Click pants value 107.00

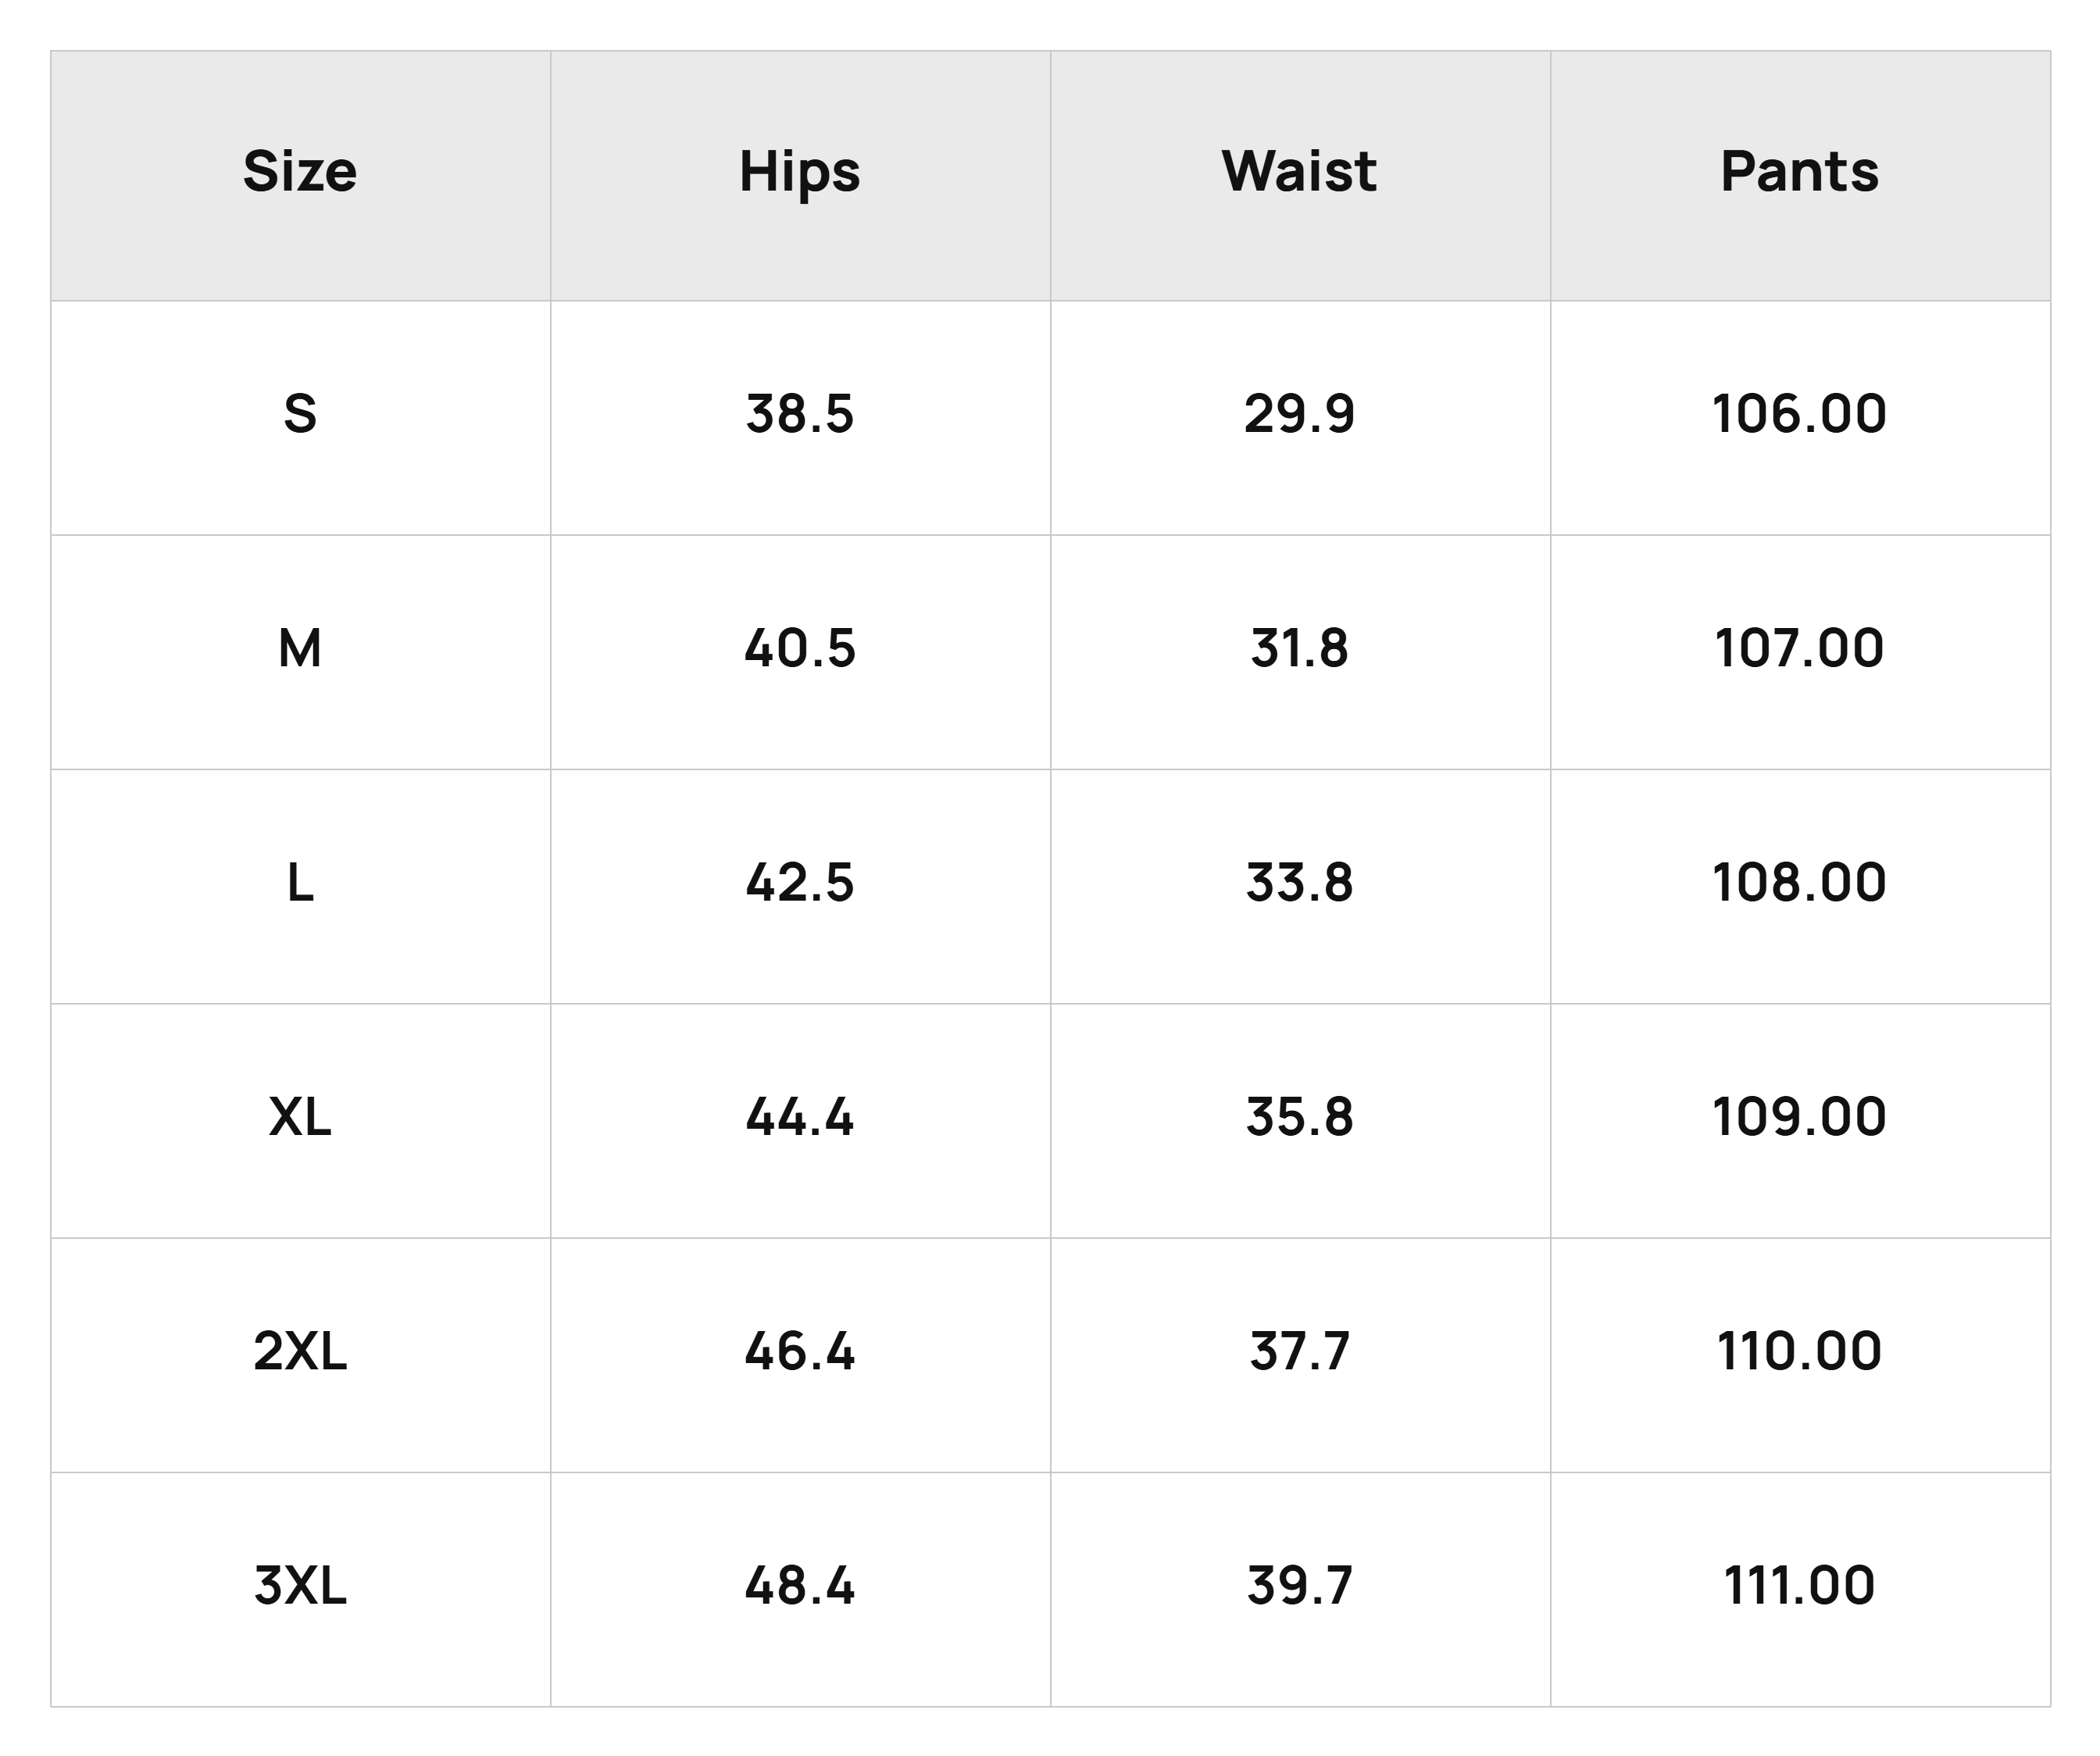click(1799, 648)
